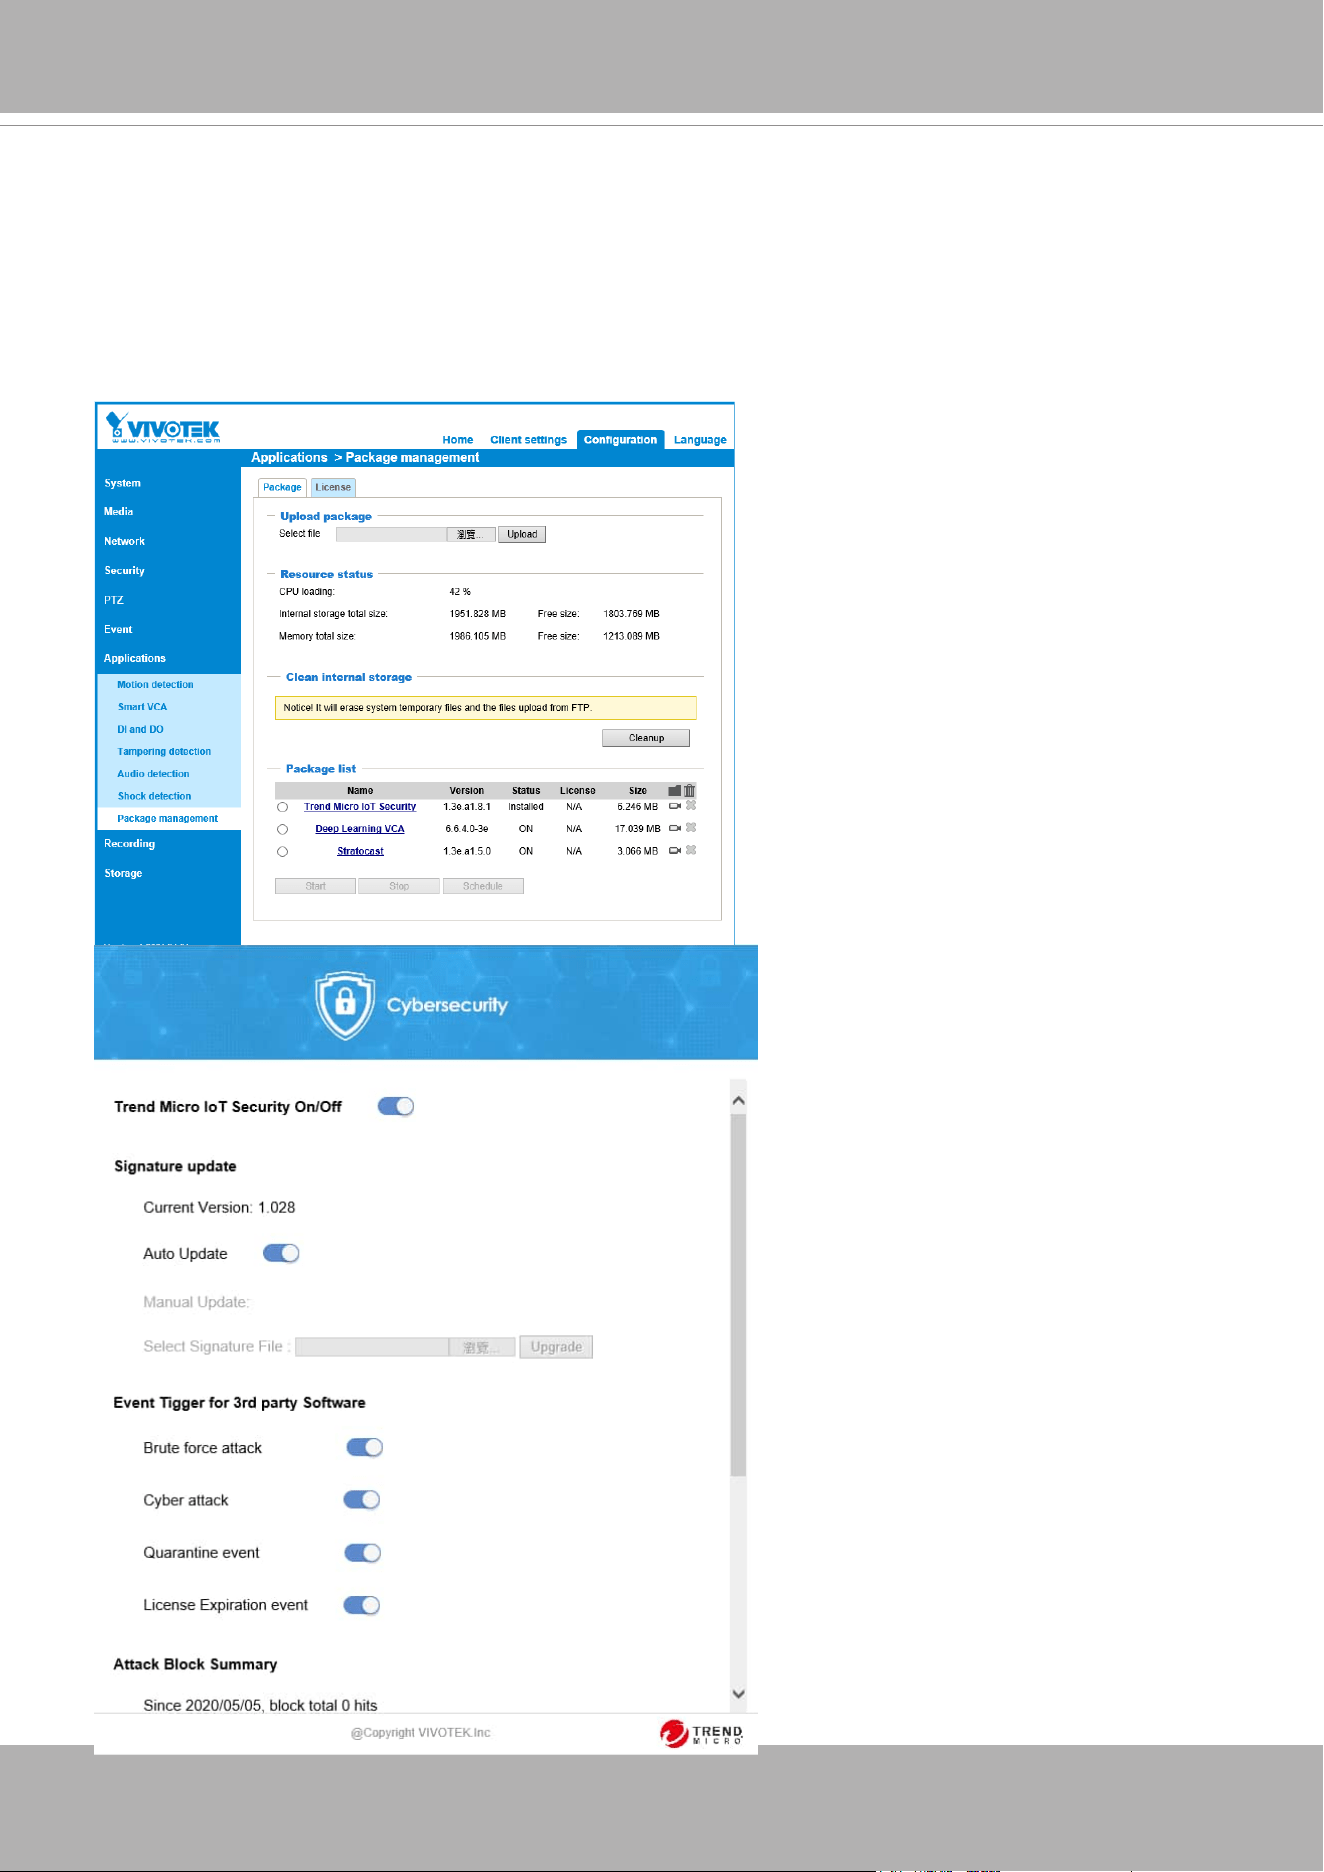Open the Deep Learning VCA link
This screenshot has height=1872, width=1324.
(360, 829)
